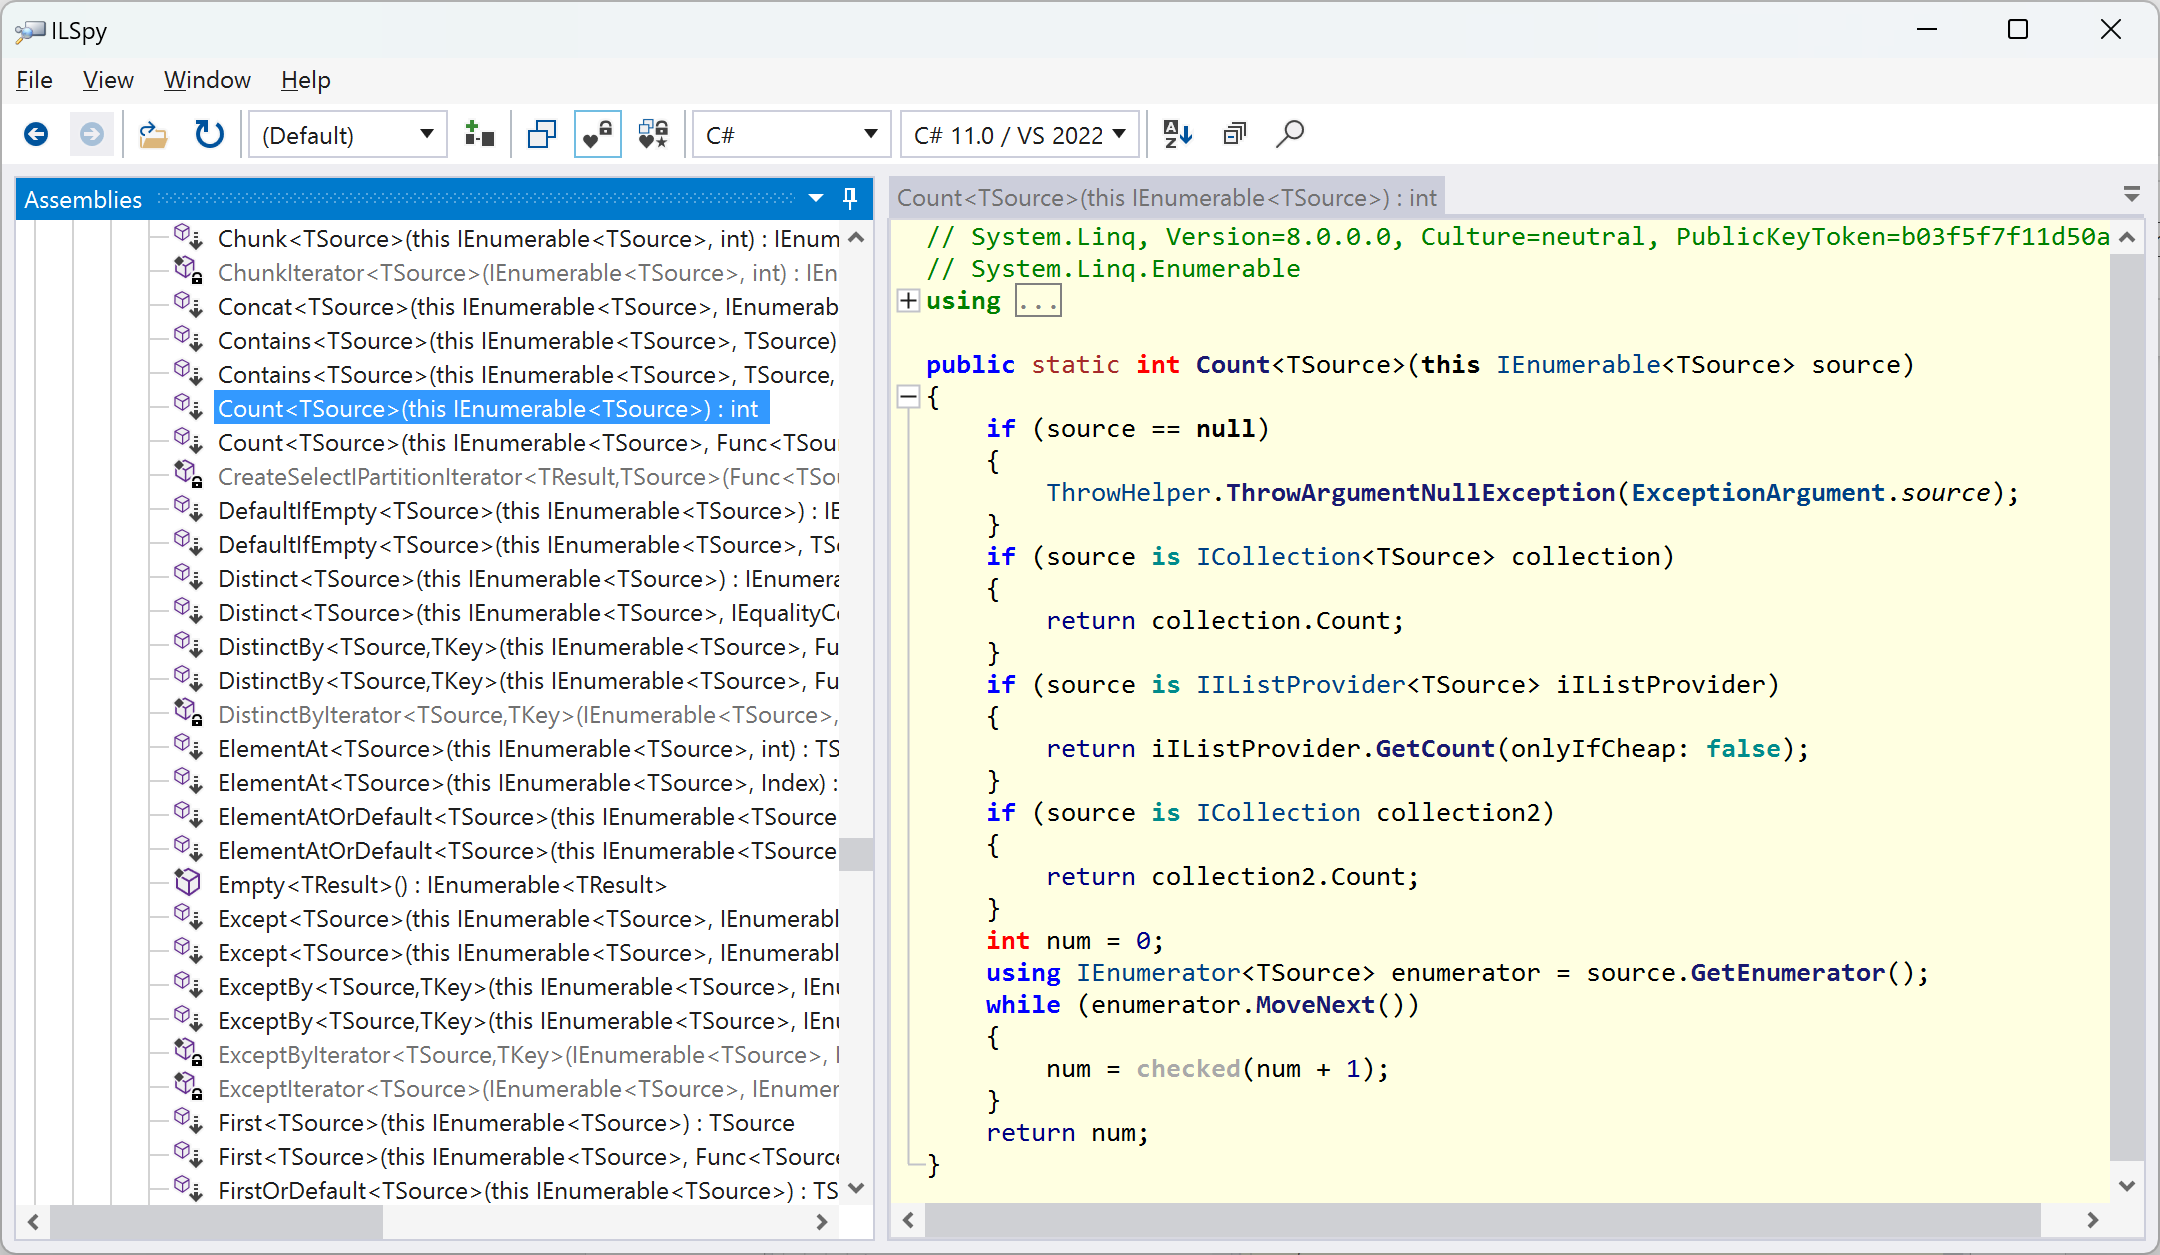Click icon beside DefaultIfEmpty<TSource>(...) : IE row
Screen dimensions: 2160x1255
tap(188, 509)
